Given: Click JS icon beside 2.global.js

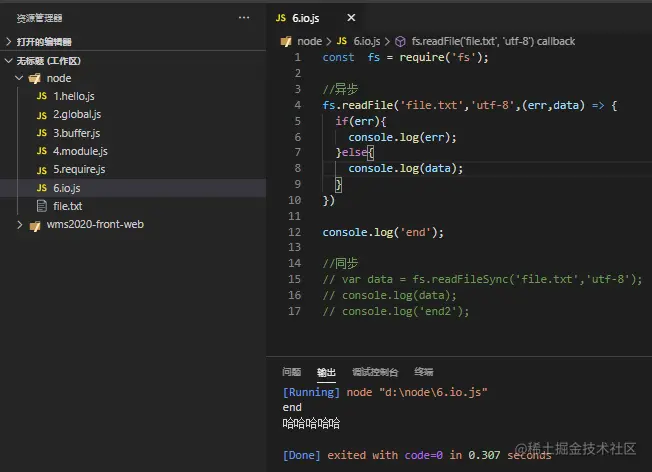Looking at the screenshot, I should pyautogui.click(x=42, y=115).
